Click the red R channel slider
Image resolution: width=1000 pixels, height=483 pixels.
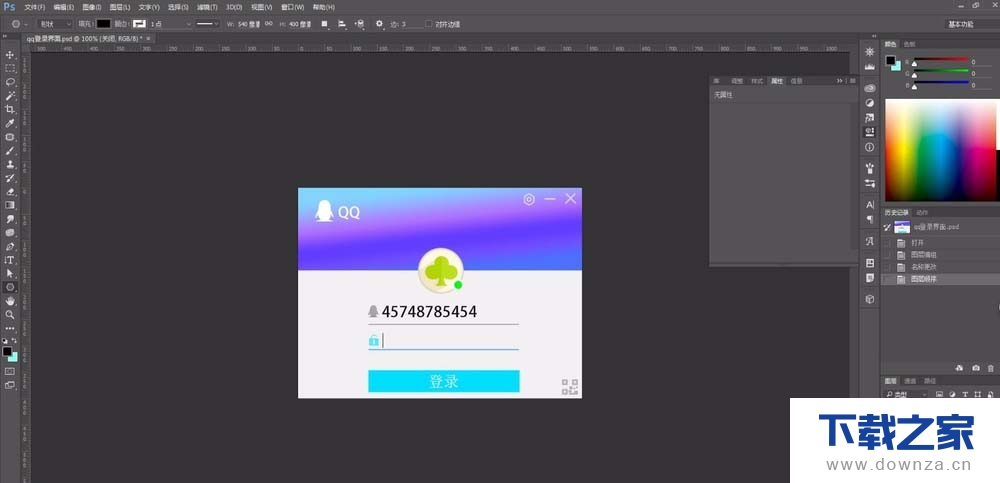[940, 61]
